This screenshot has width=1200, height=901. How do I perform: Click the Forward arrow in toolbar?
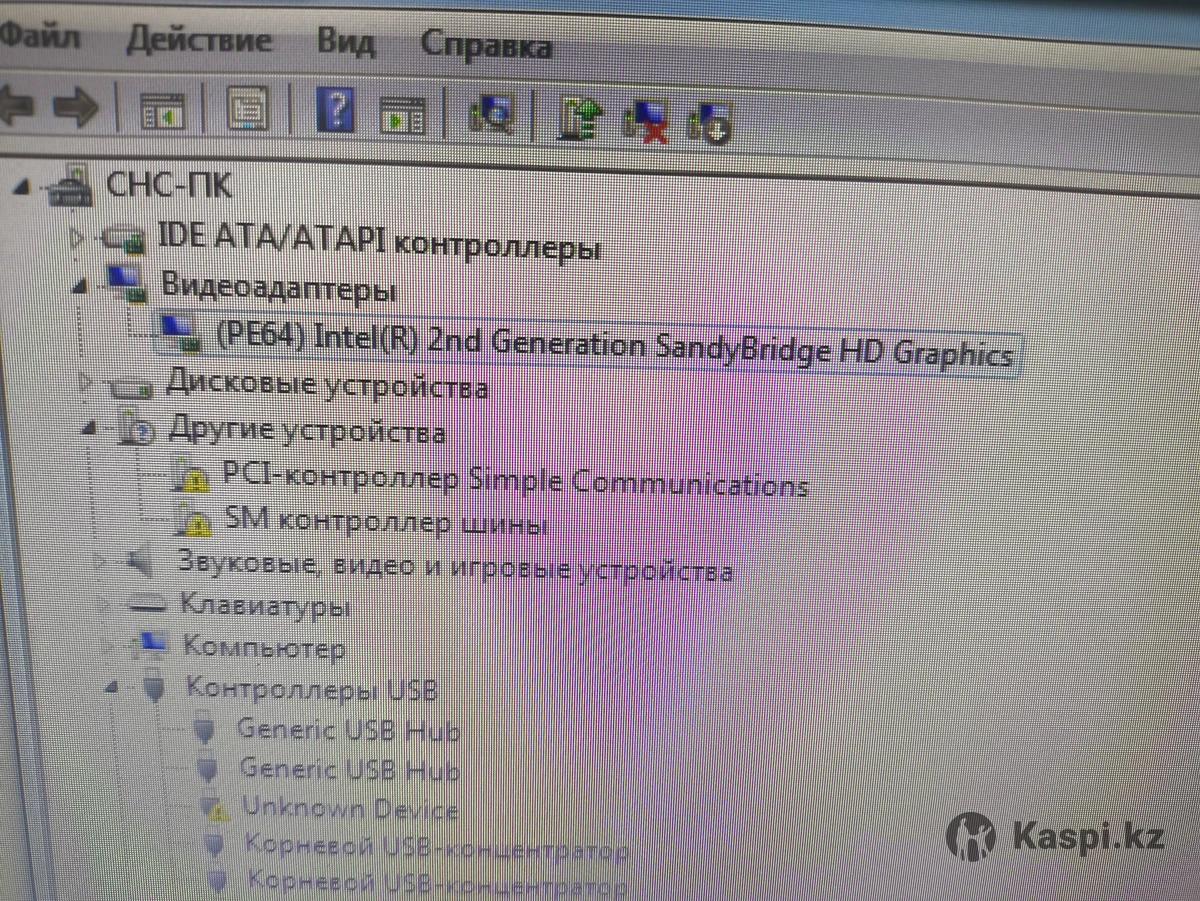[x=75, y=108]
